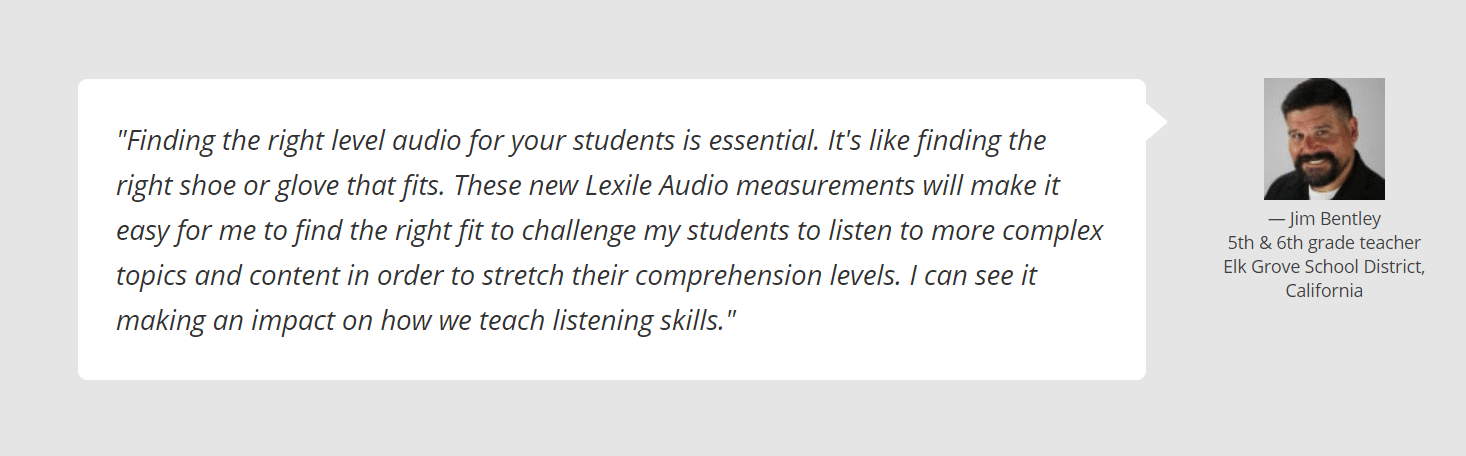1466x456 pixels.
Task: Click the "5th & 6th grade teacher" text
Action: [1324, 243]
